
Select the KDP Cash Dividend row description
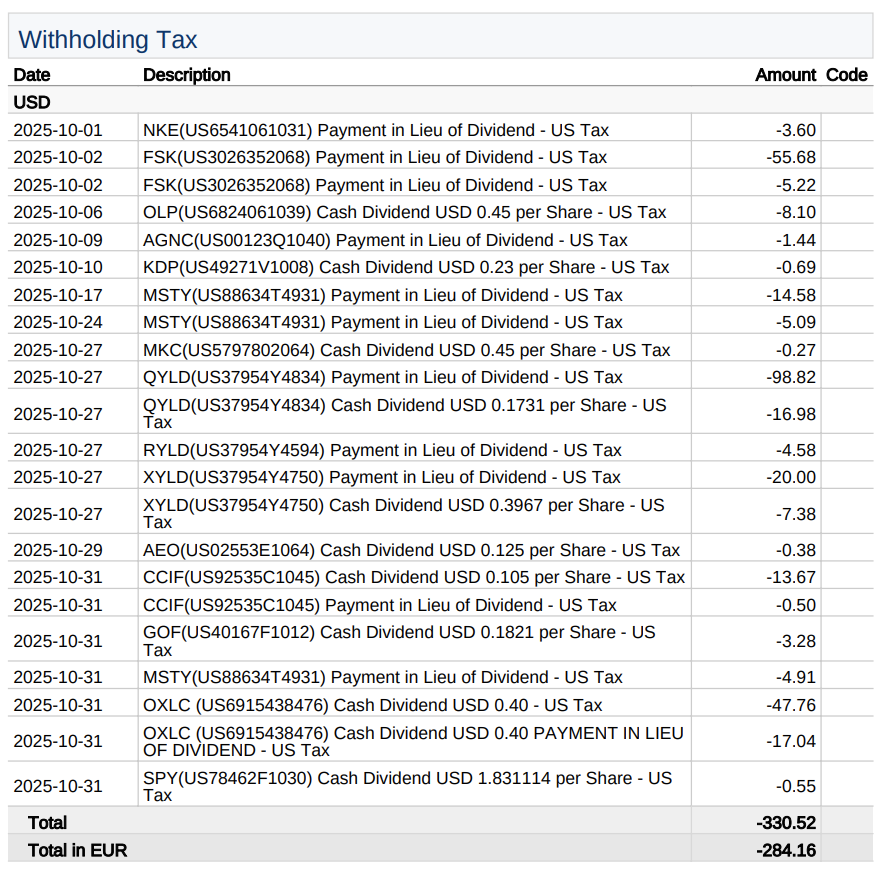click(x=406, y=267)
